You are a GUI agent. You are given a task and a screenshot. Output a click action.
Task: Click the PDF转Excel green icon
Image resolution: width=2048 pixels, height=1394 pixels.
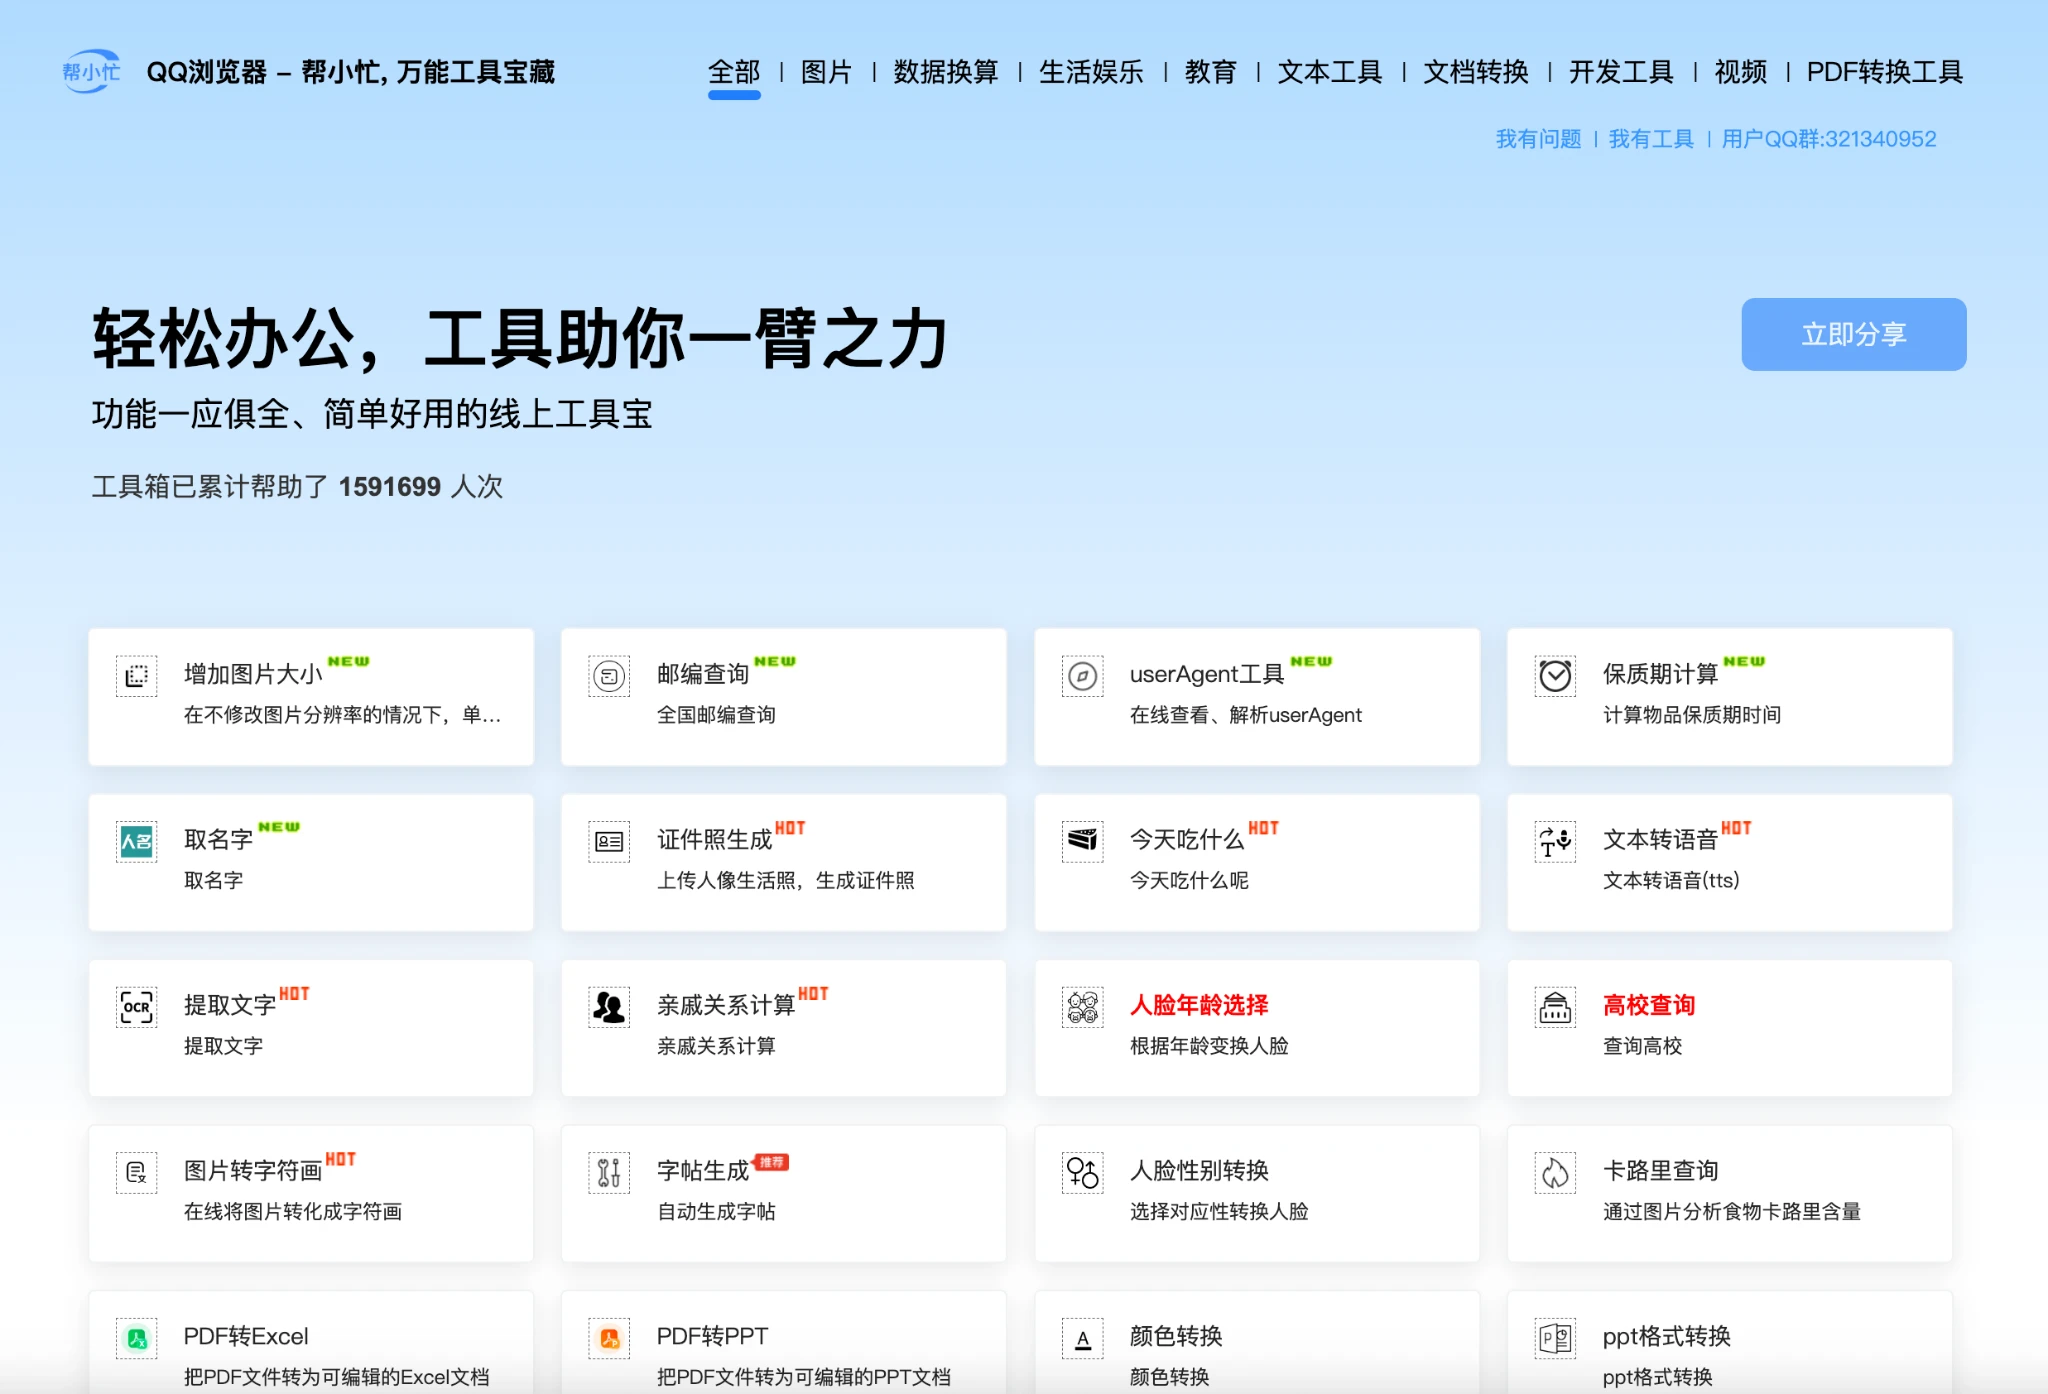(137, 1338)
